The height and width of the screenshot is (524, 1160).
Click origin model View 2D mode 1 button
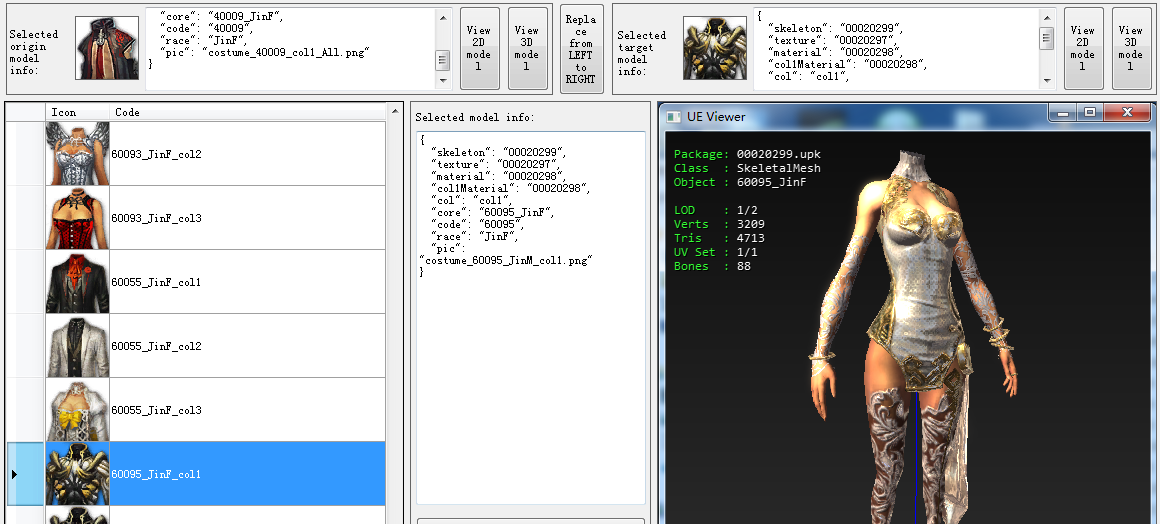click(x=479, y=49)
